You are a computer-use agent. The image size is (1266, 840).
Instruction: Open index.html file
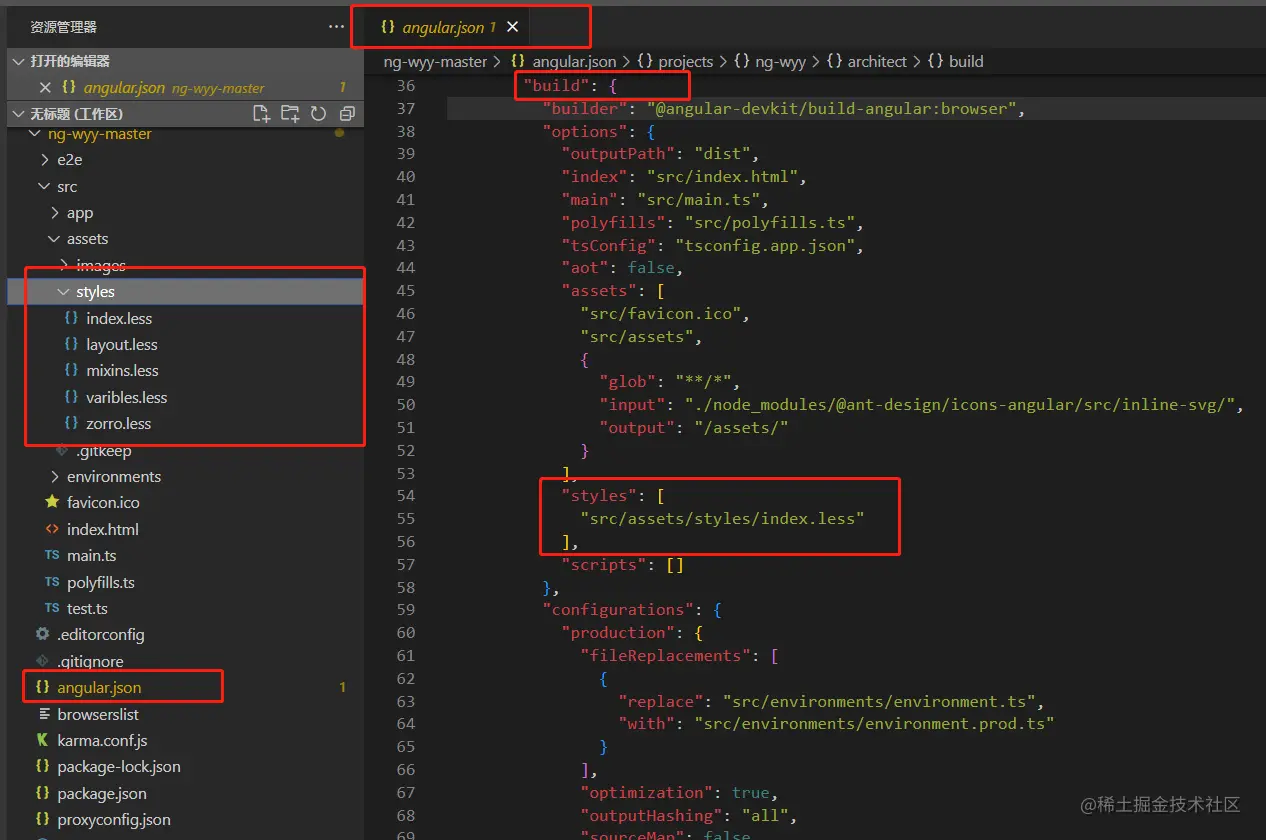[102, 530]
